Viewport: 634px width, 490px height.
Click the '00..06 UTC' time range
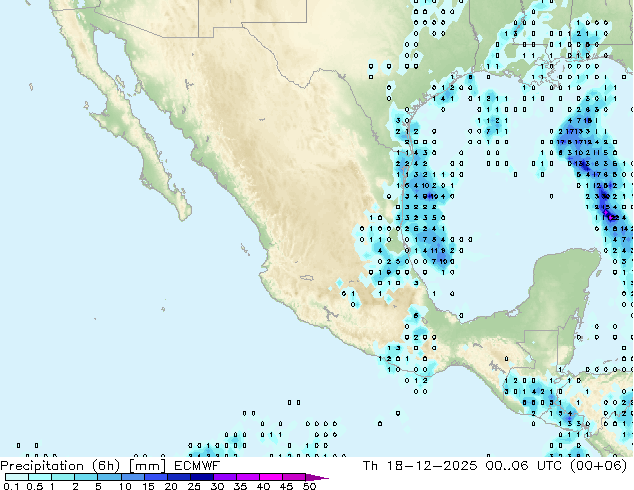tap(523, 466)
